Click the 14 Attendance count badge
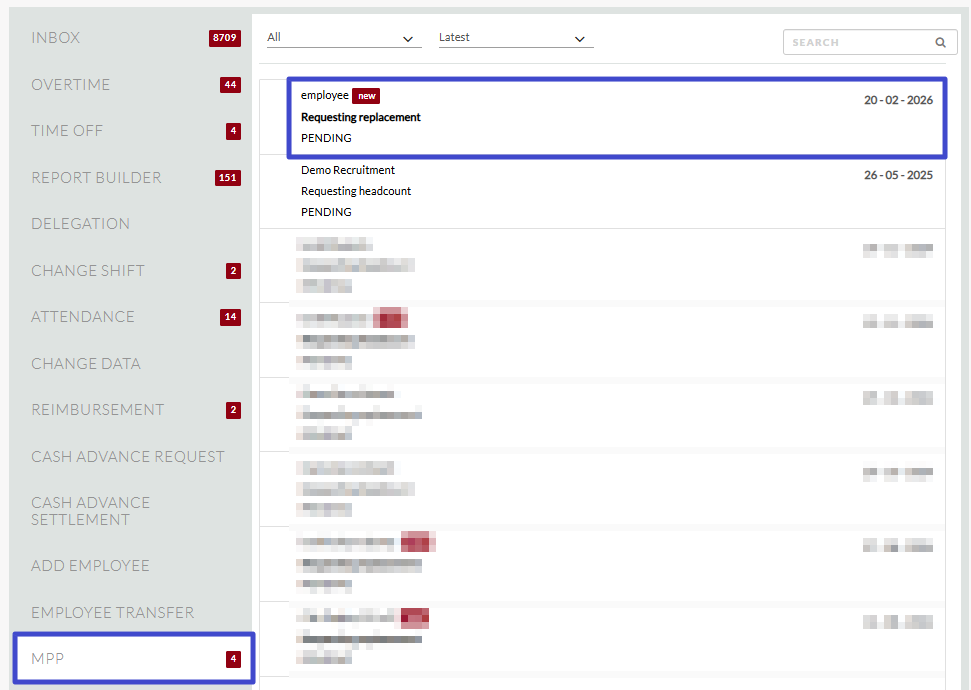The image size is (971, 690). coord(230,317)
